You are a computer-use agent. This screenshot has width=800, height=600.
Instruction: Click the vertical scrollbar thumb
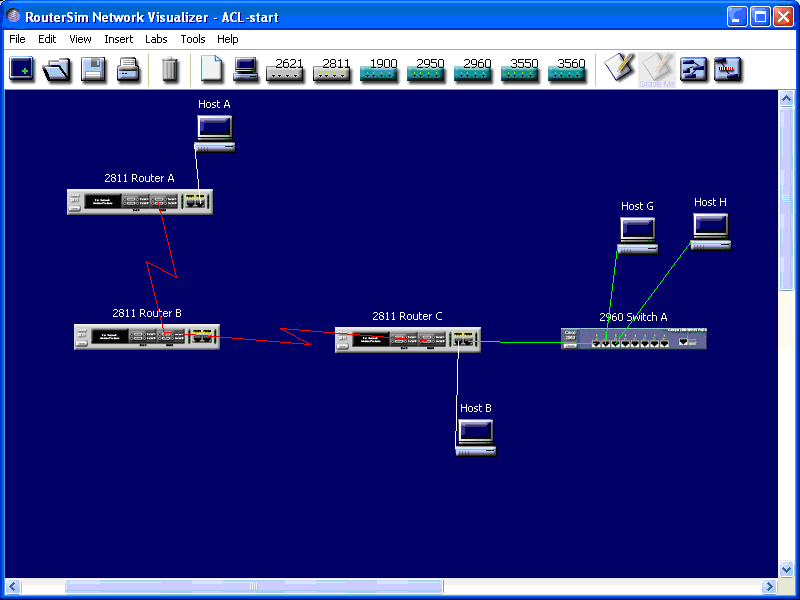click(786, 198)
